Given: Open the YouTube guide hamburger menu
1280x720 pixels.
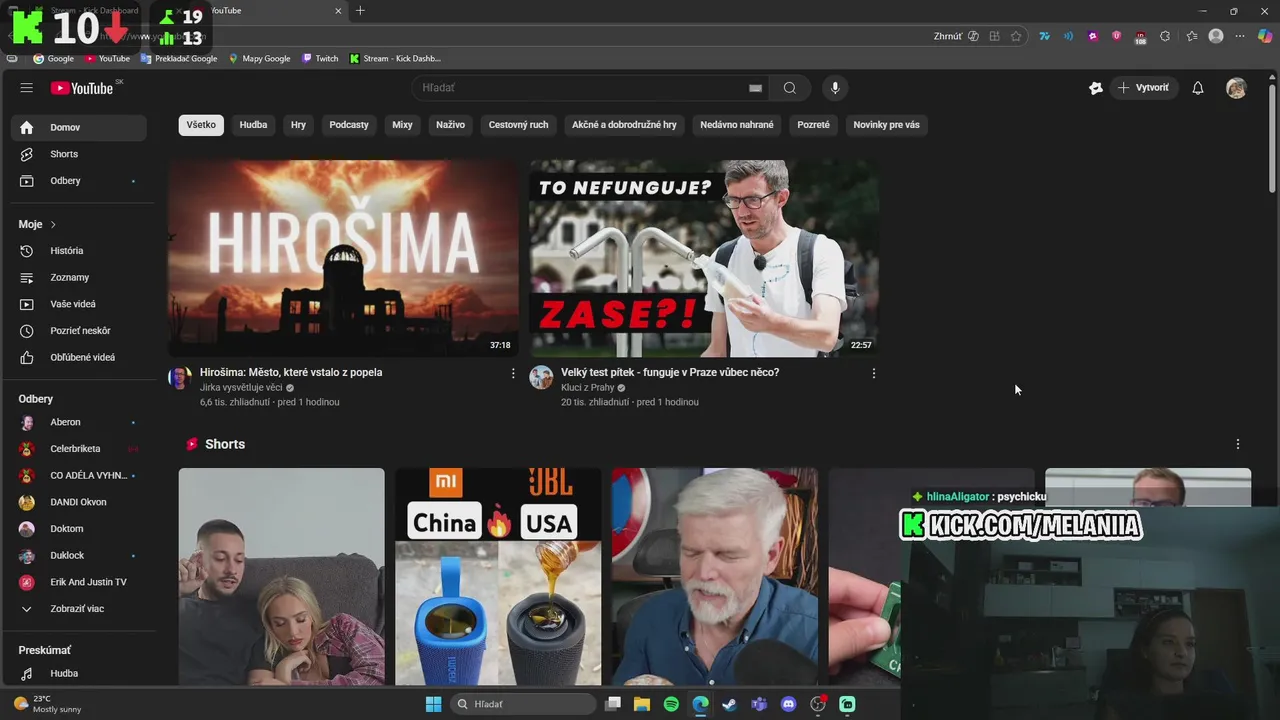Looking at the screenshot, I should click(x=27, y=88).
